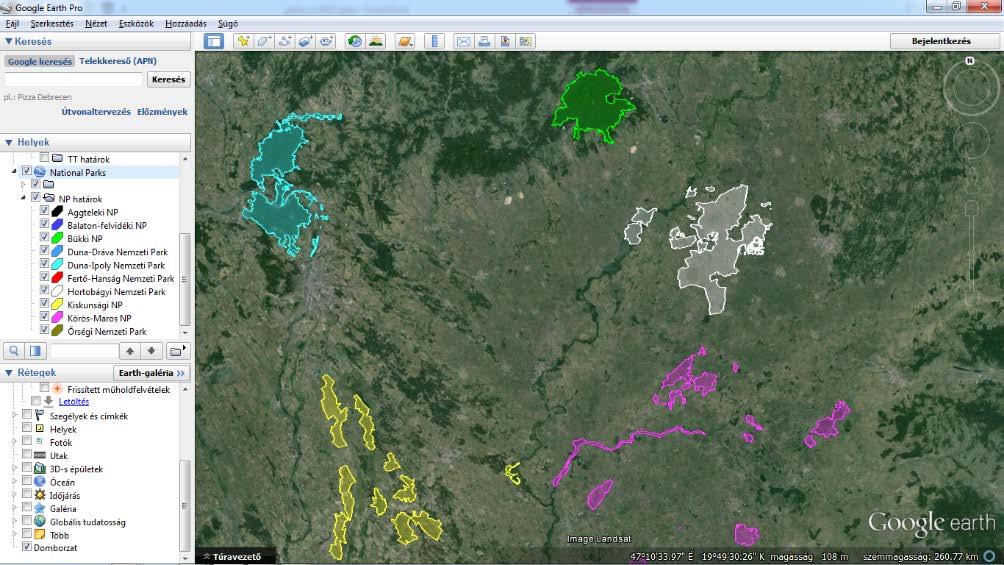Screen dimensions: 1004x565
Task: Click the red Fertő-Hanság polygon icon
Action: (57, 278)
